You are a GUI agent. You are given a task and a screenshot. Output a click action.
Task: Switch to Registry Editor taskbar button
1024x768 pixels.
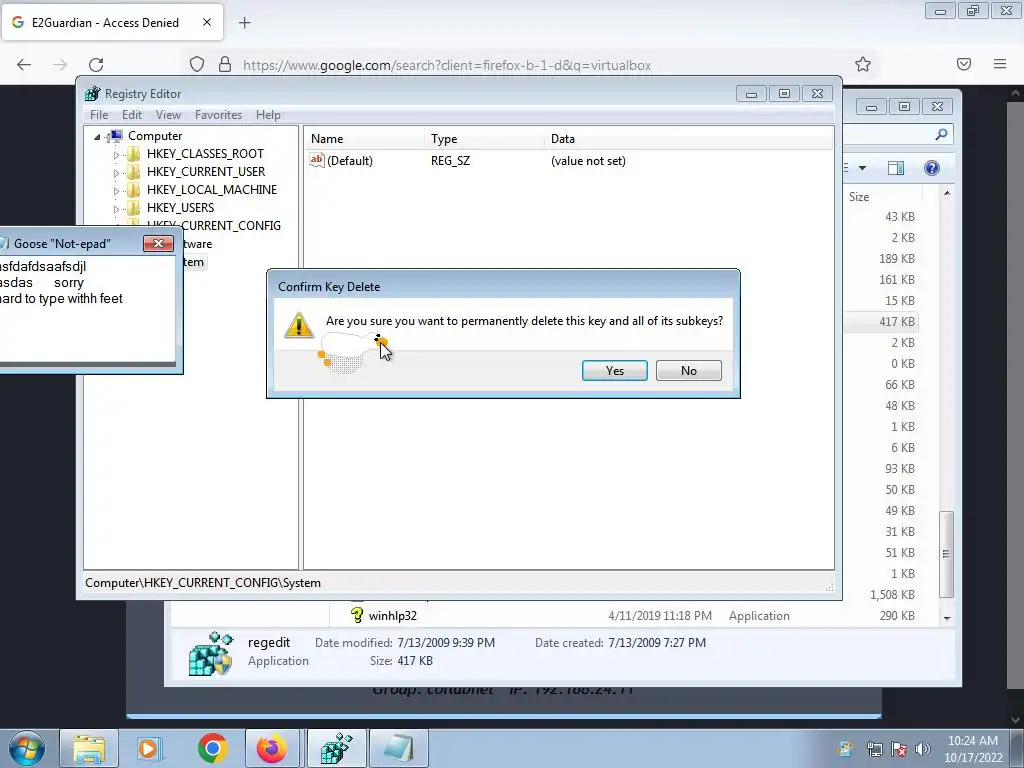tap(336, 748)
